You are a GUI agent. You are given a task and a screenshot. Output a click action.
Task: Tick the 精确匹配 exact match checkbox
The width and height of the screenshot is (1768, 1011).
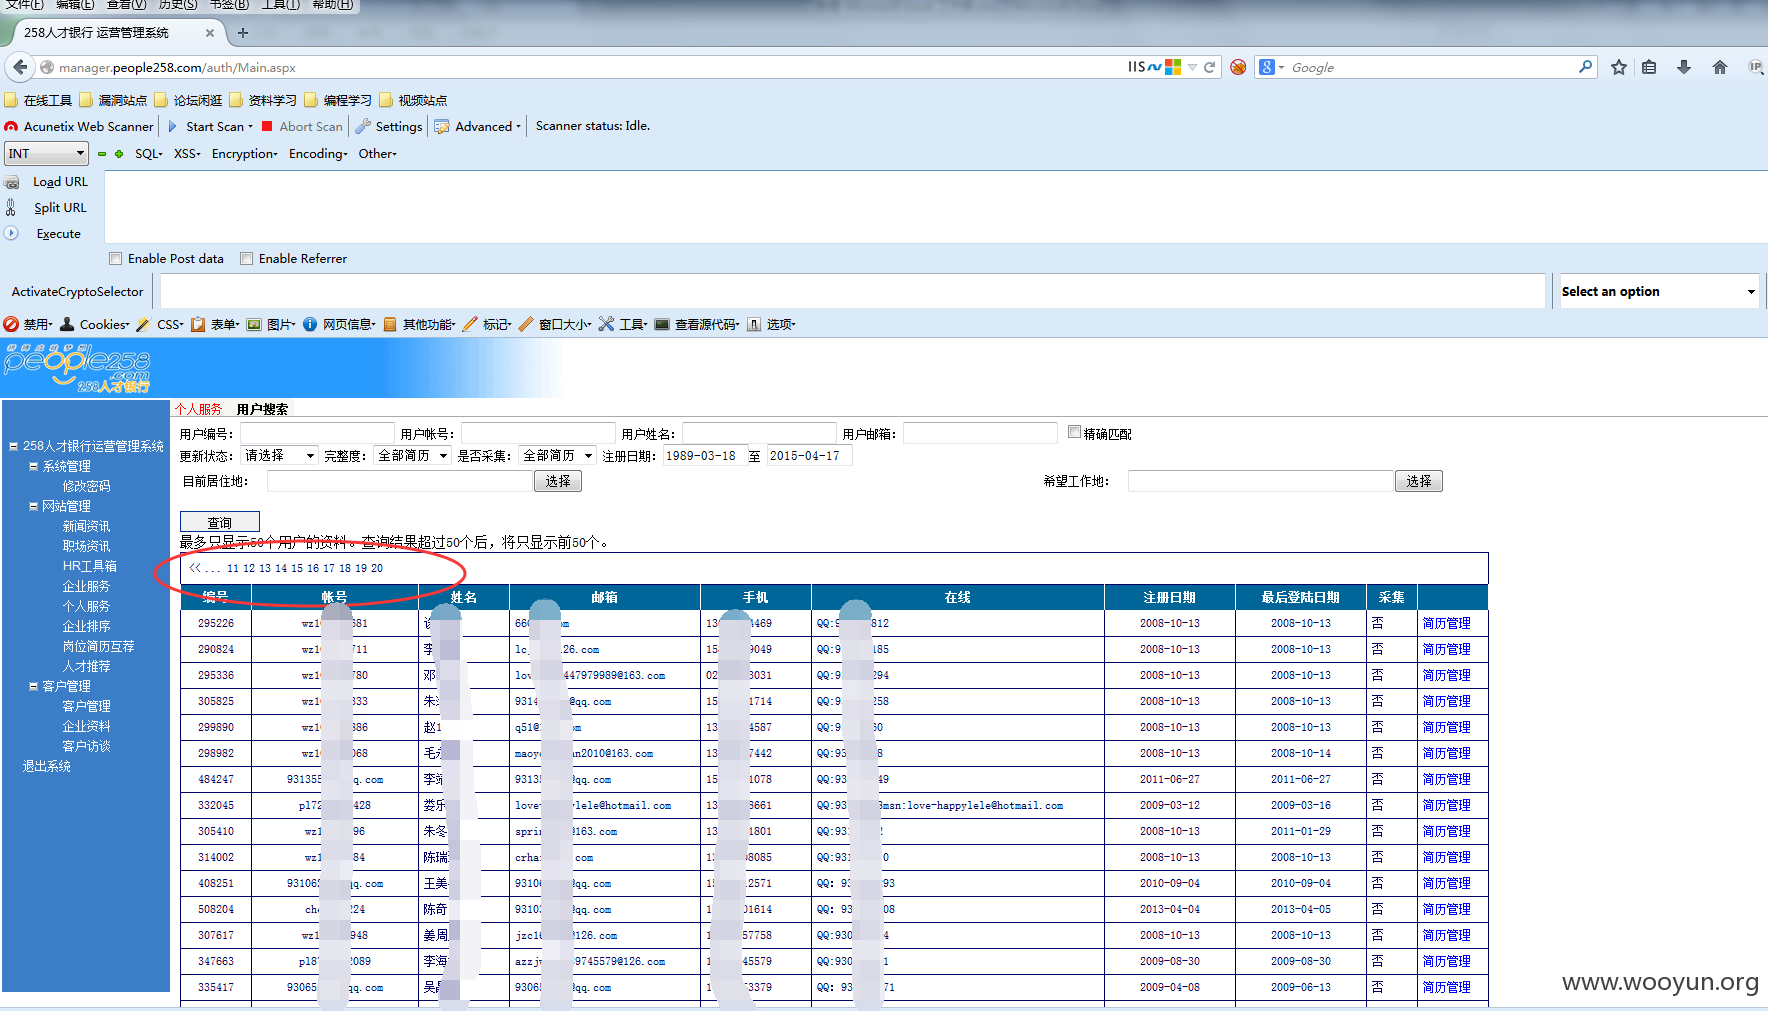click(1074, 432)
